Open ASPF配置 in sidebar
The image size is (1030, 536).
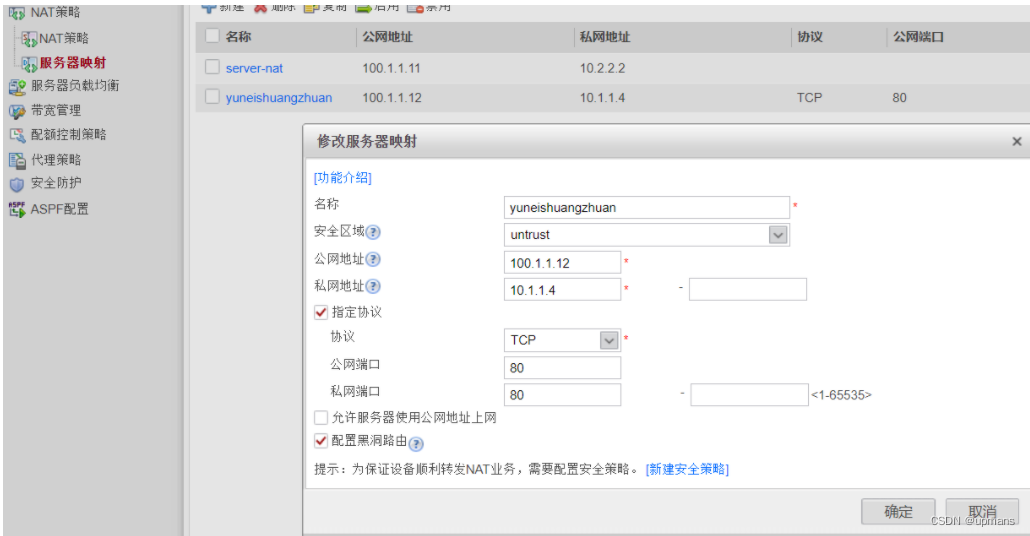[59, 210]
